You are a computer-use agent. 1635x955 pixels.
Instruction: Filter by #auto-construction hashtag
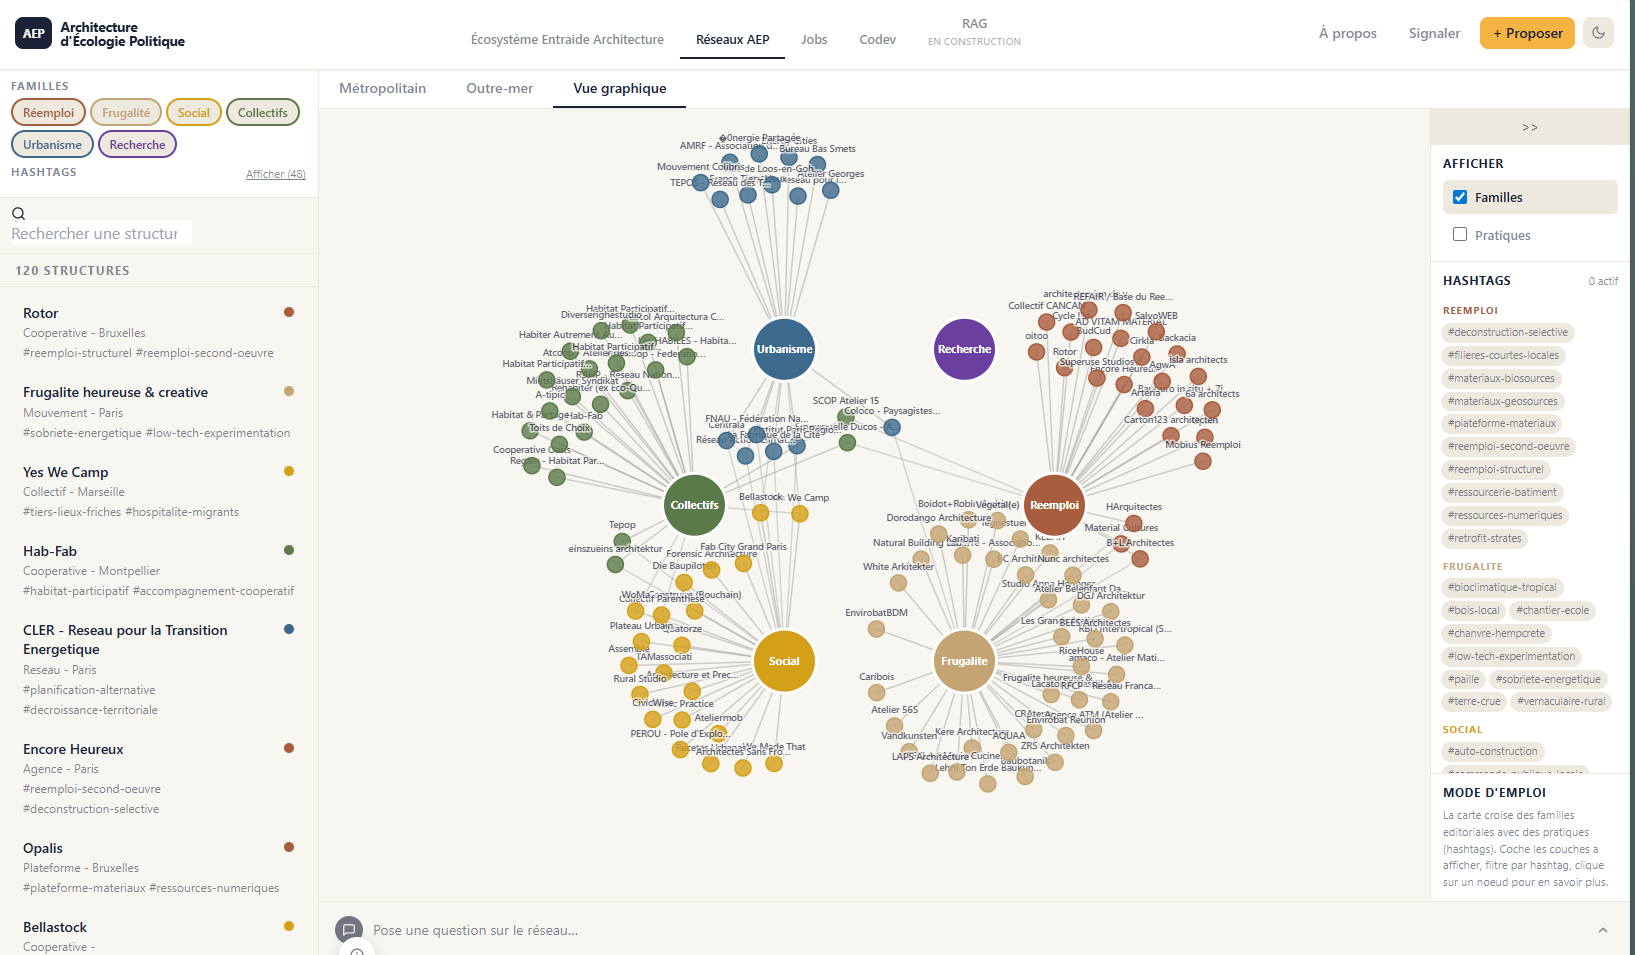tap(1493, 751)
